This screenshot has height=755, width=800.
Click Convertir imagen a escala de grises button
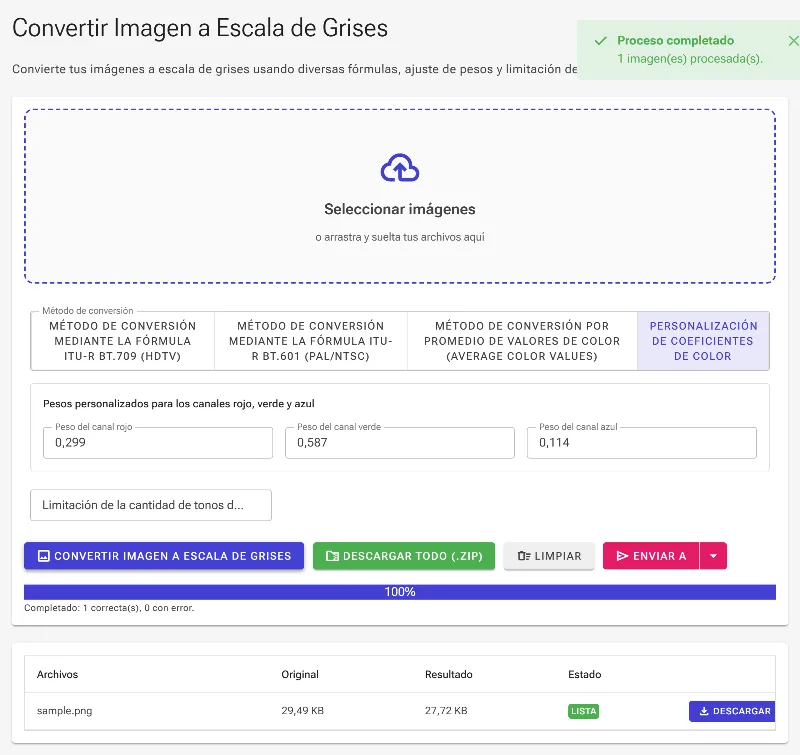[164, 556]
